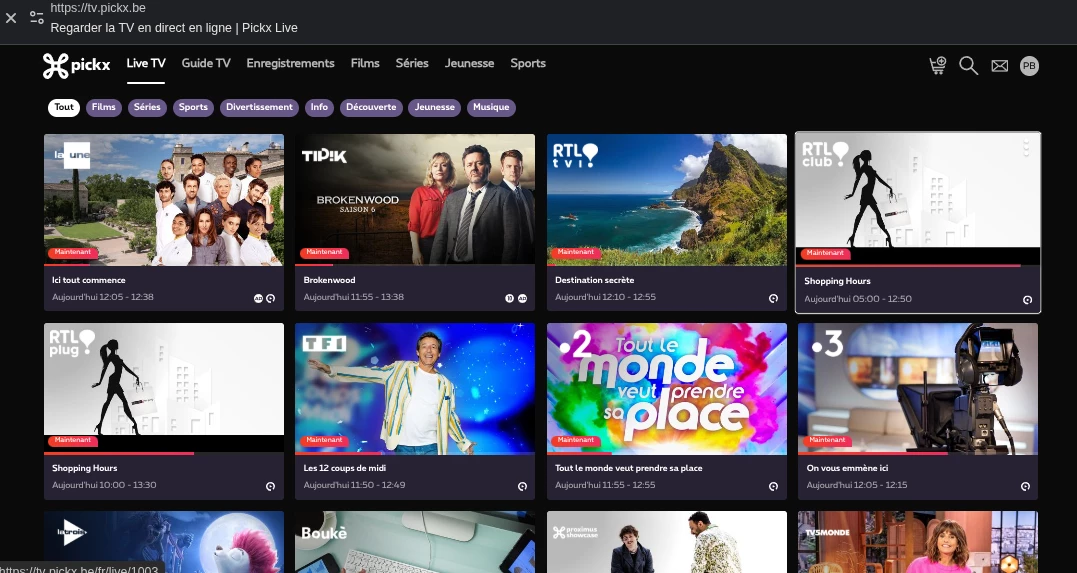Open the Films navigation tab
Screen dimensions: 1077x573
(x=365, y=63)
